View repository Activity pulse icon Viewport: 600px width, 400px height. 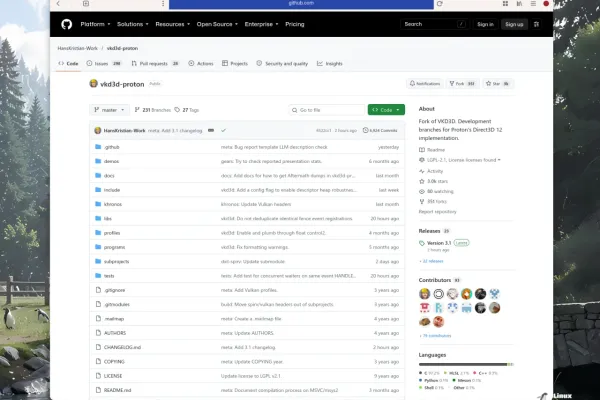(x=422, y=171)
